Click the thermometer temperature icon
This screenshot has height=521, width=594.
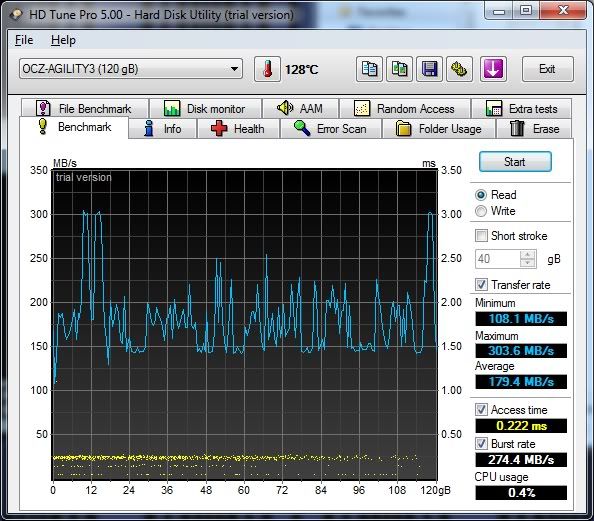click(267, 69)
